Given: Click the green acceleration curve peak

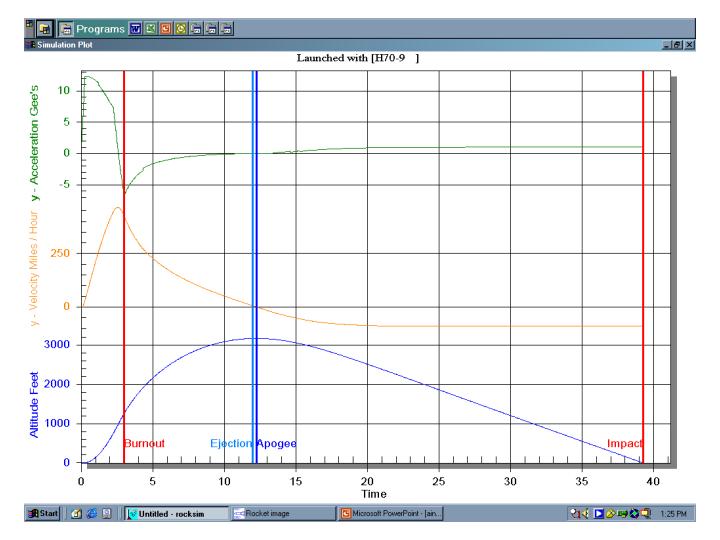Looking at the screenshot, I should click(87, 76).
